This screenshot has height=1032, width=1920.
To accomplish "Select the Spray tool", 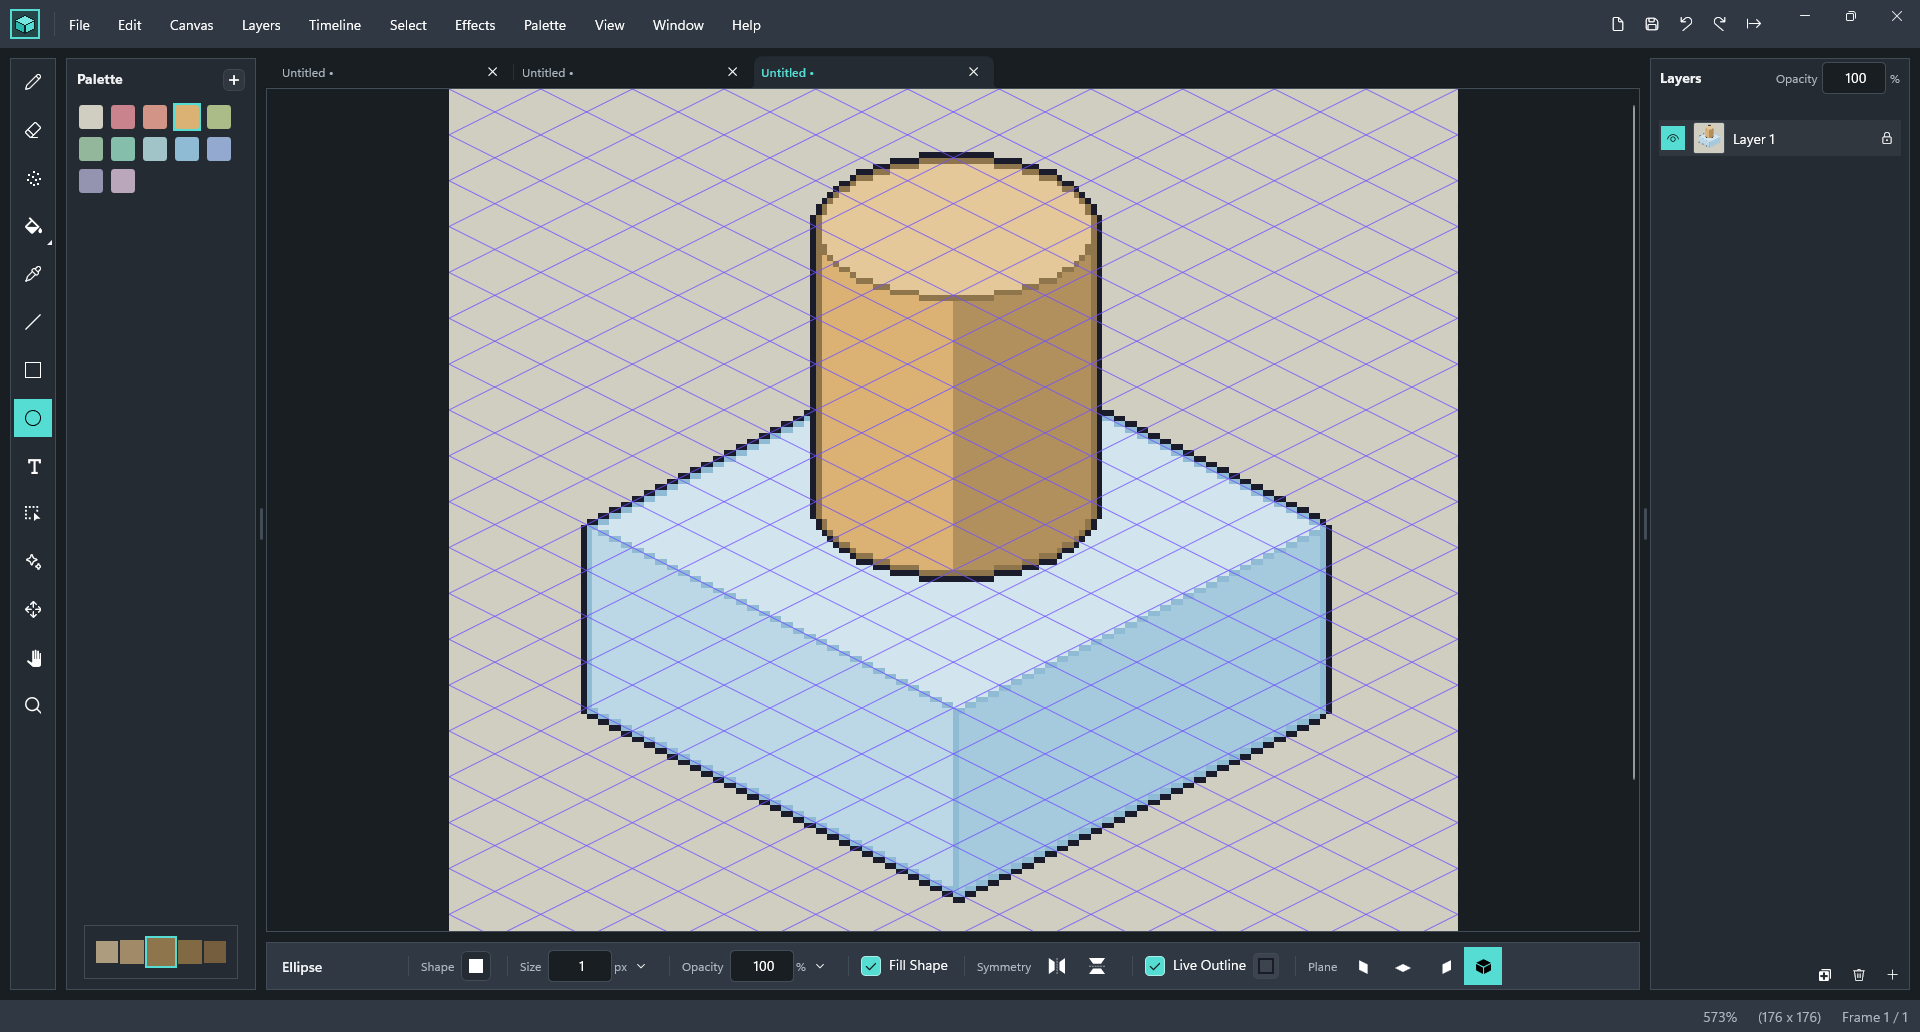I will coord(33,178).
